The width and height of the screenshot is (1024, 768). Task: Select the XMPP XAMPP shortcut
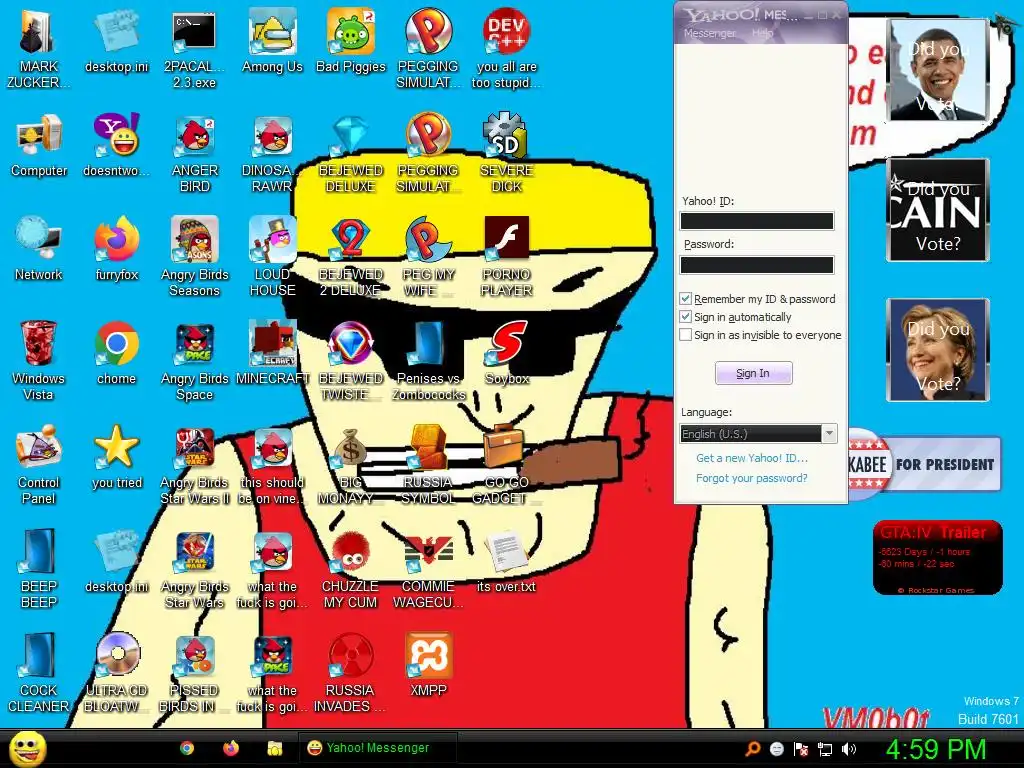tap(428, 665)
